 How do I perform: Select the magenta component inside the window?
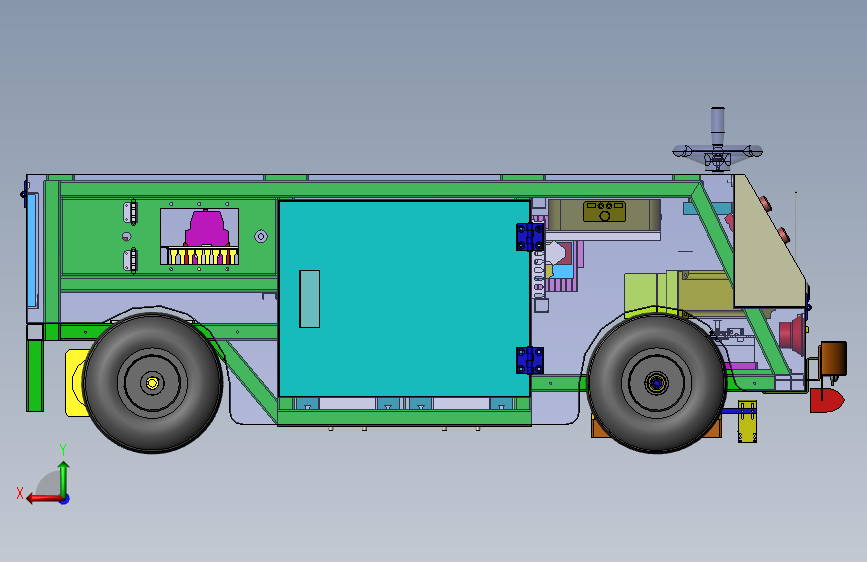pos(207,228)
